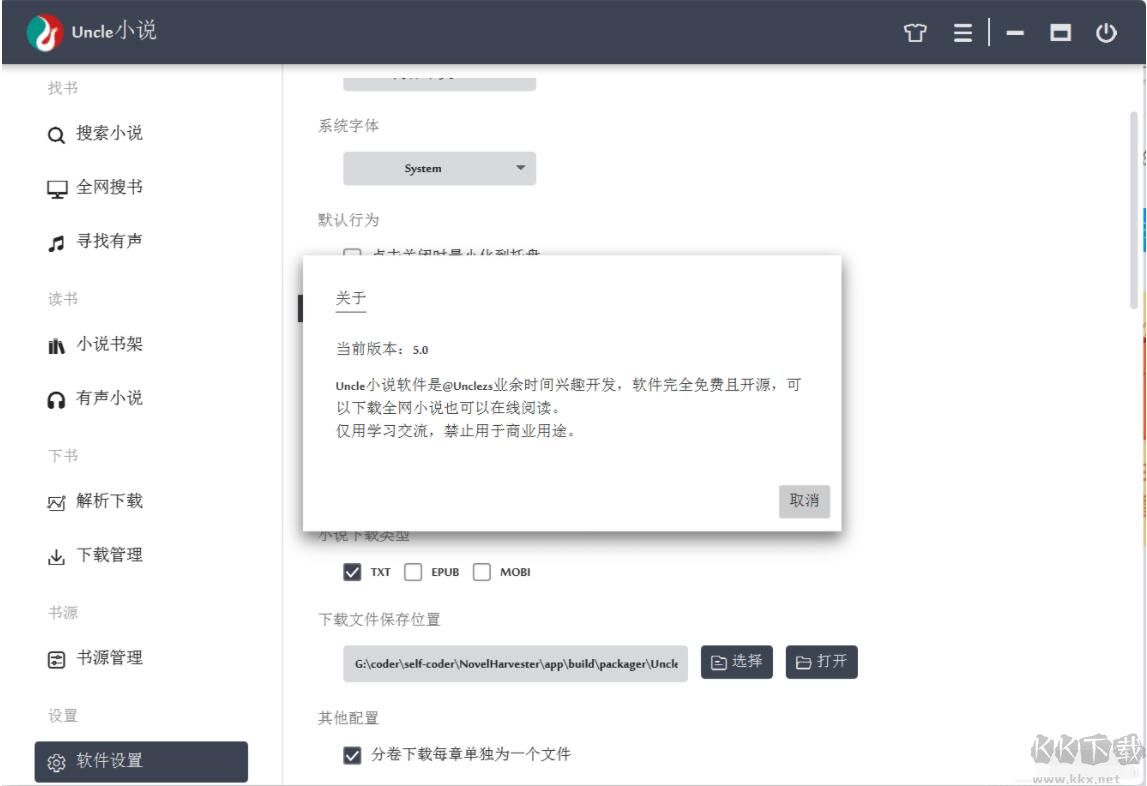Open the top-right hamburger menu
1147x786 pixels.
(961, 33)
